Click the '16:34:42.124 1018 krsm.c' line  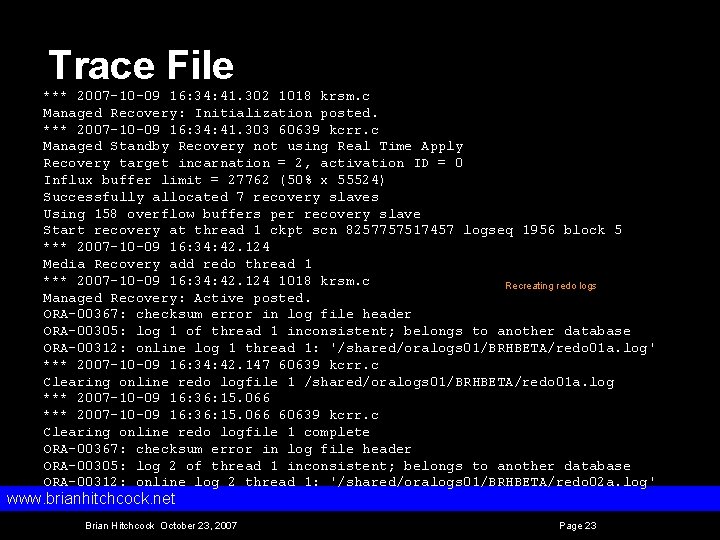tap(206, 281)
